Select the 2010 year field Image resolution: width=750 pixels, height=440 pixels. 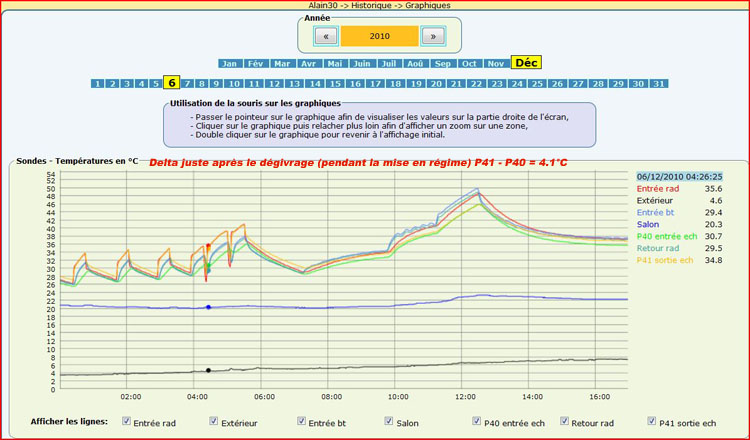coord(379,36)
